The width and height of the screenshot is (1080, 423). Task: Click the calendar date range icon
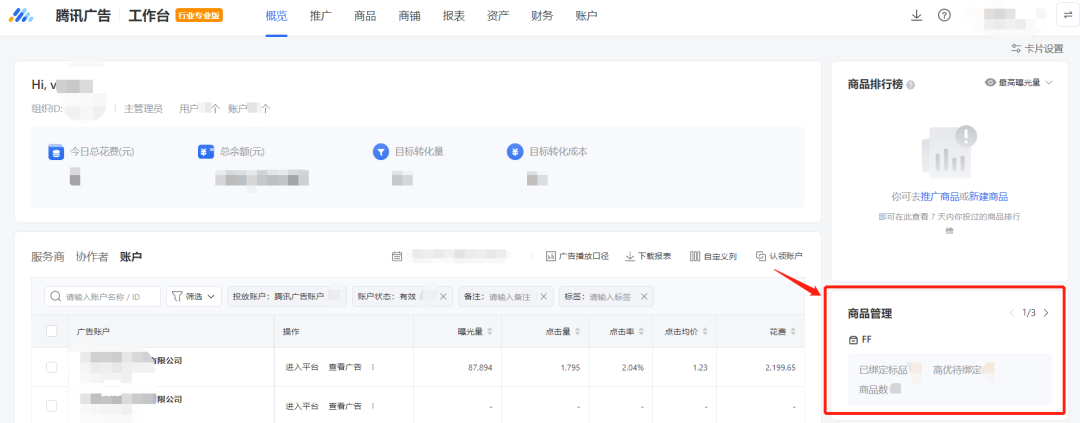(397, 256)
